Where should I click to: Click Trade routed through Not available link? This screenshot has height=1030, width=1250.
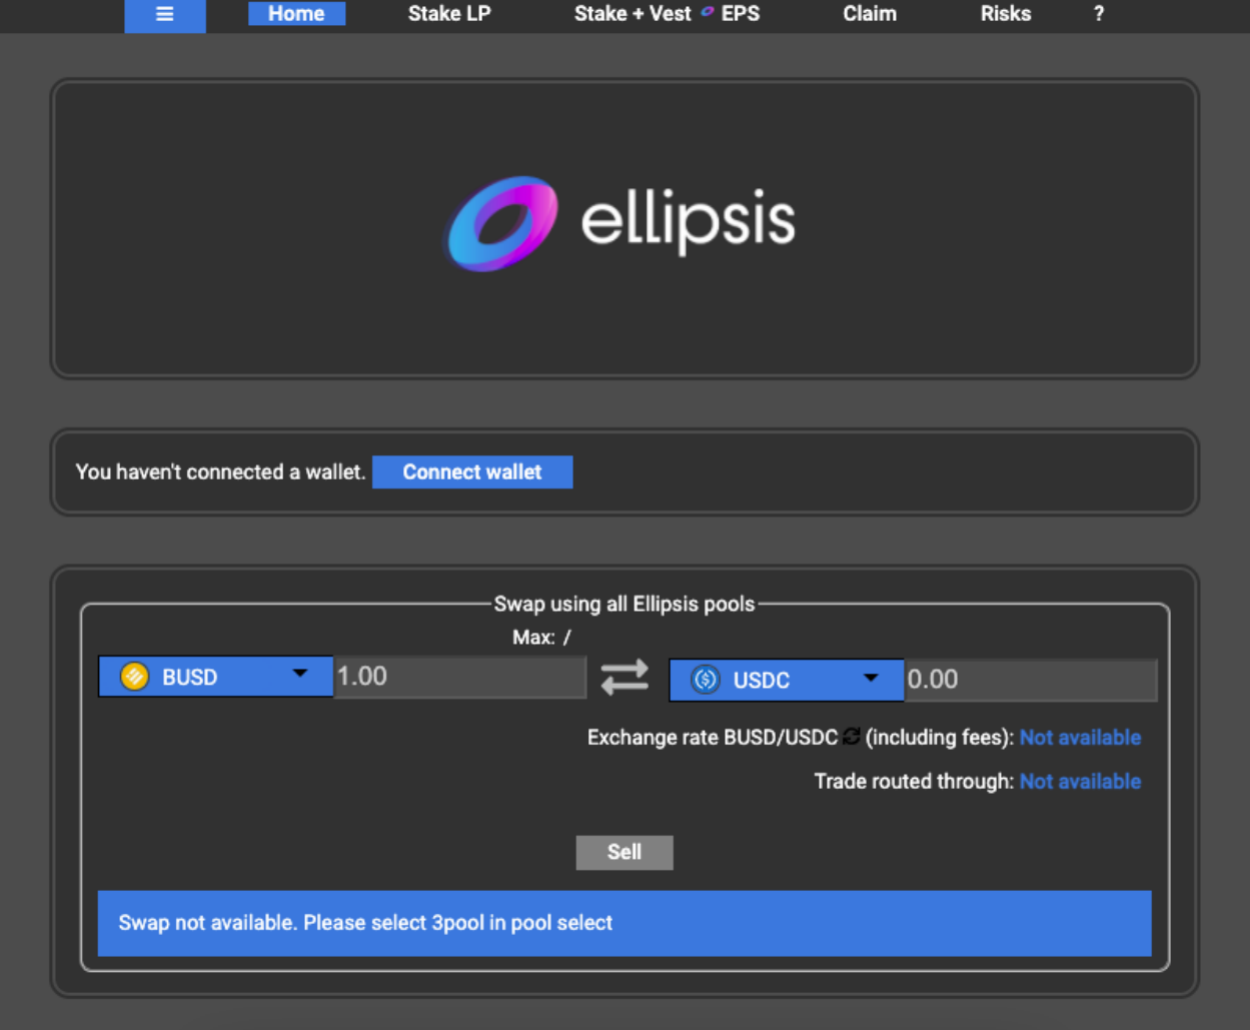1080,782
